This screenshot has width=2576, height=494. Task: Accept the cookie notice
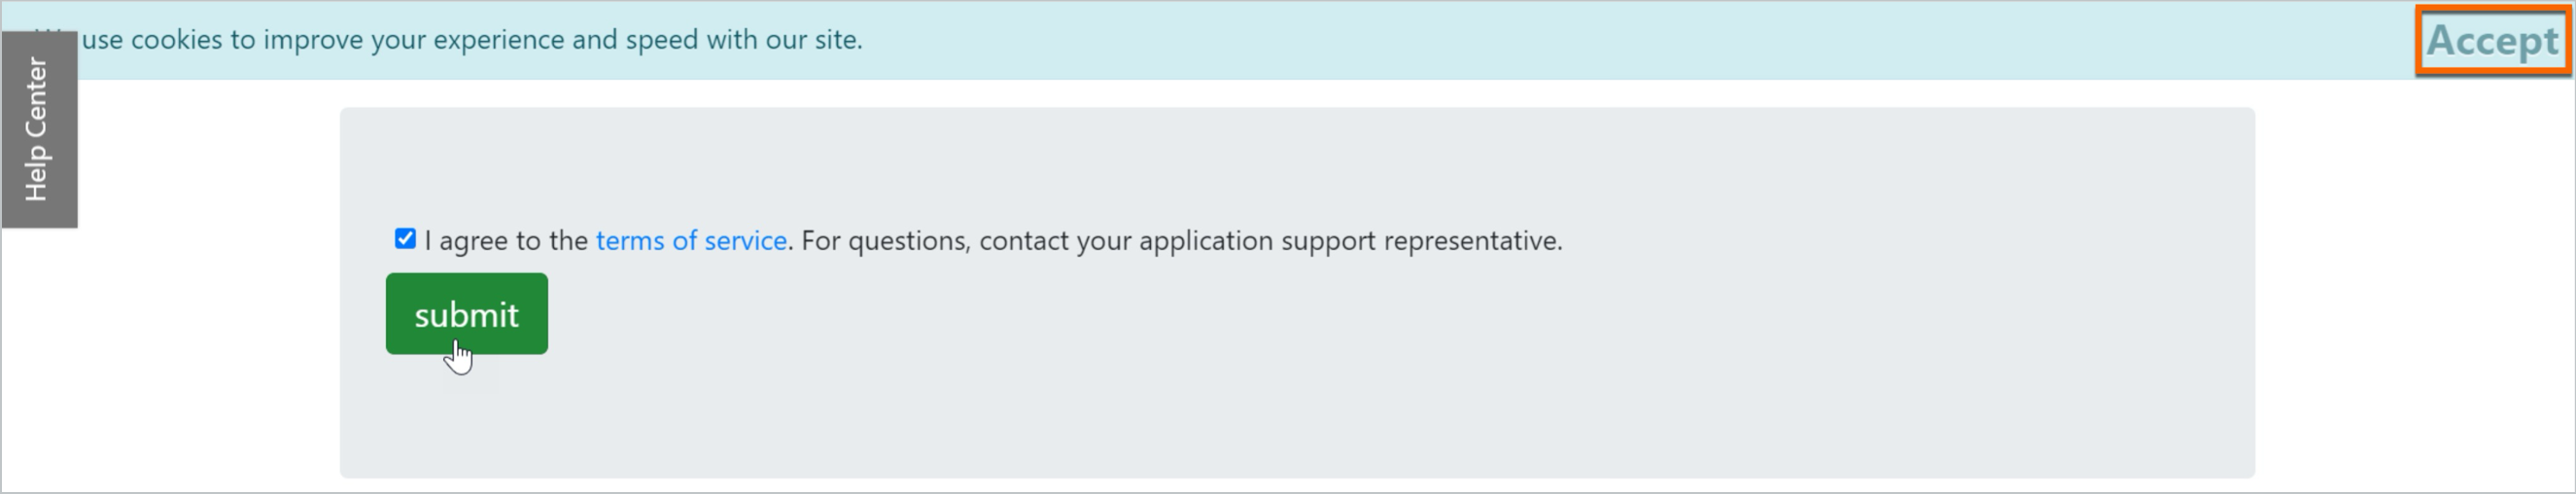(x=2491, y=41)
